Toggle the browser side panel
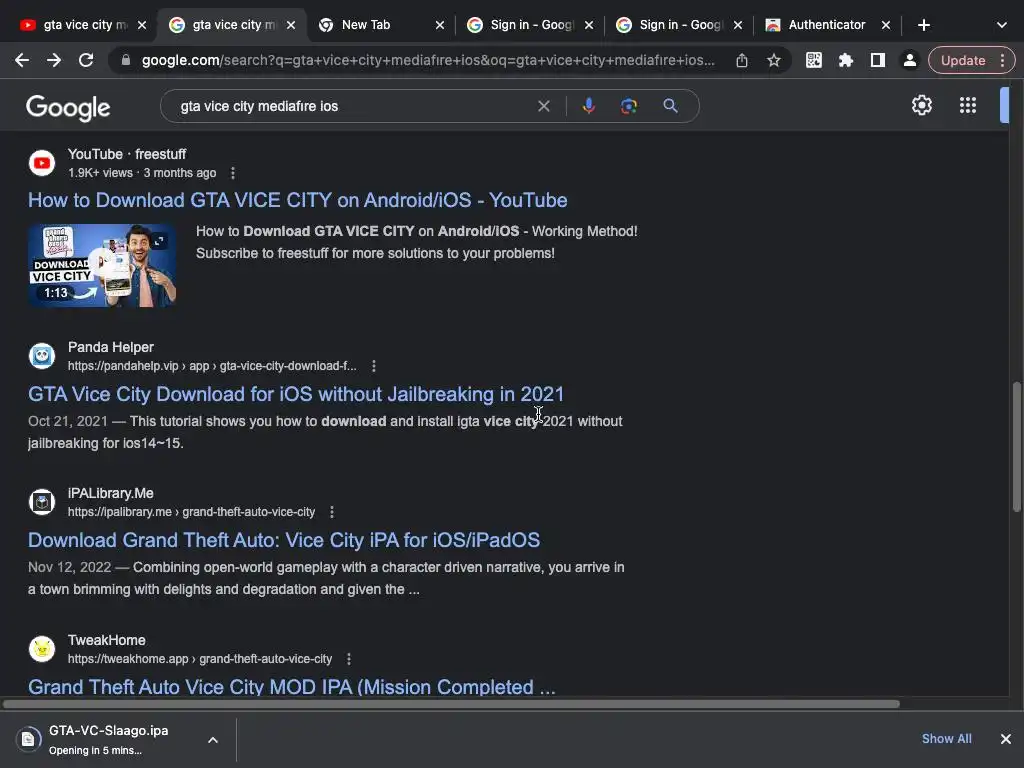Screen dimensions: 1024x768 (x=878, y=60)
